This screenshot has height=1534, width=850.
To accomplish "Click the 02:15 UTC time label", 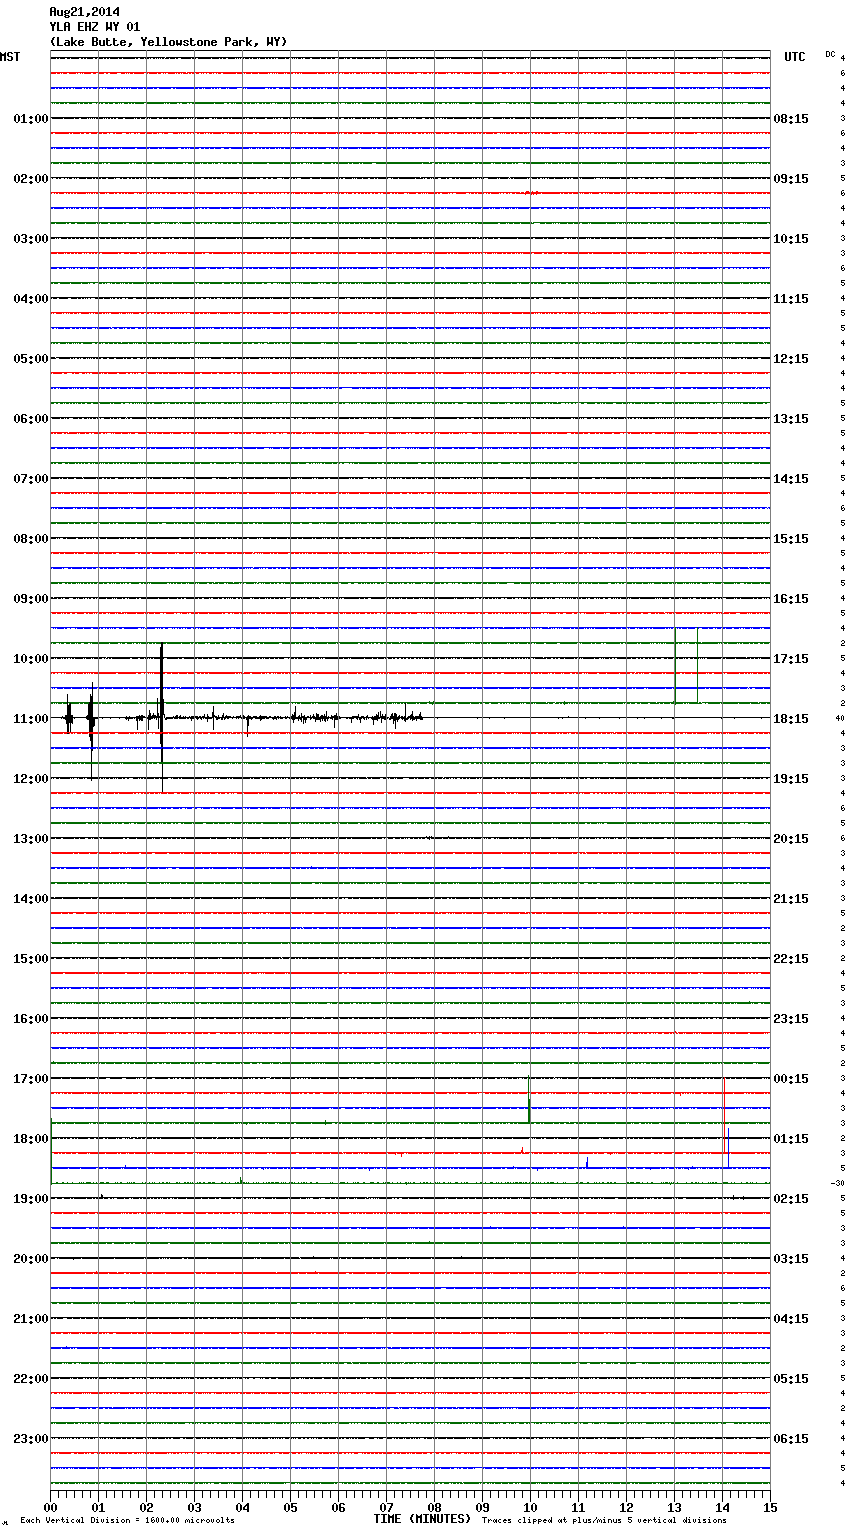I will point(791,1199).
